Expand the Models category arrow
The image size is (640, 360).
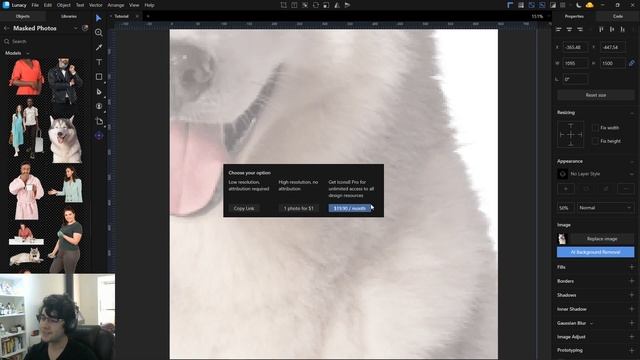[x=28, y=53]
